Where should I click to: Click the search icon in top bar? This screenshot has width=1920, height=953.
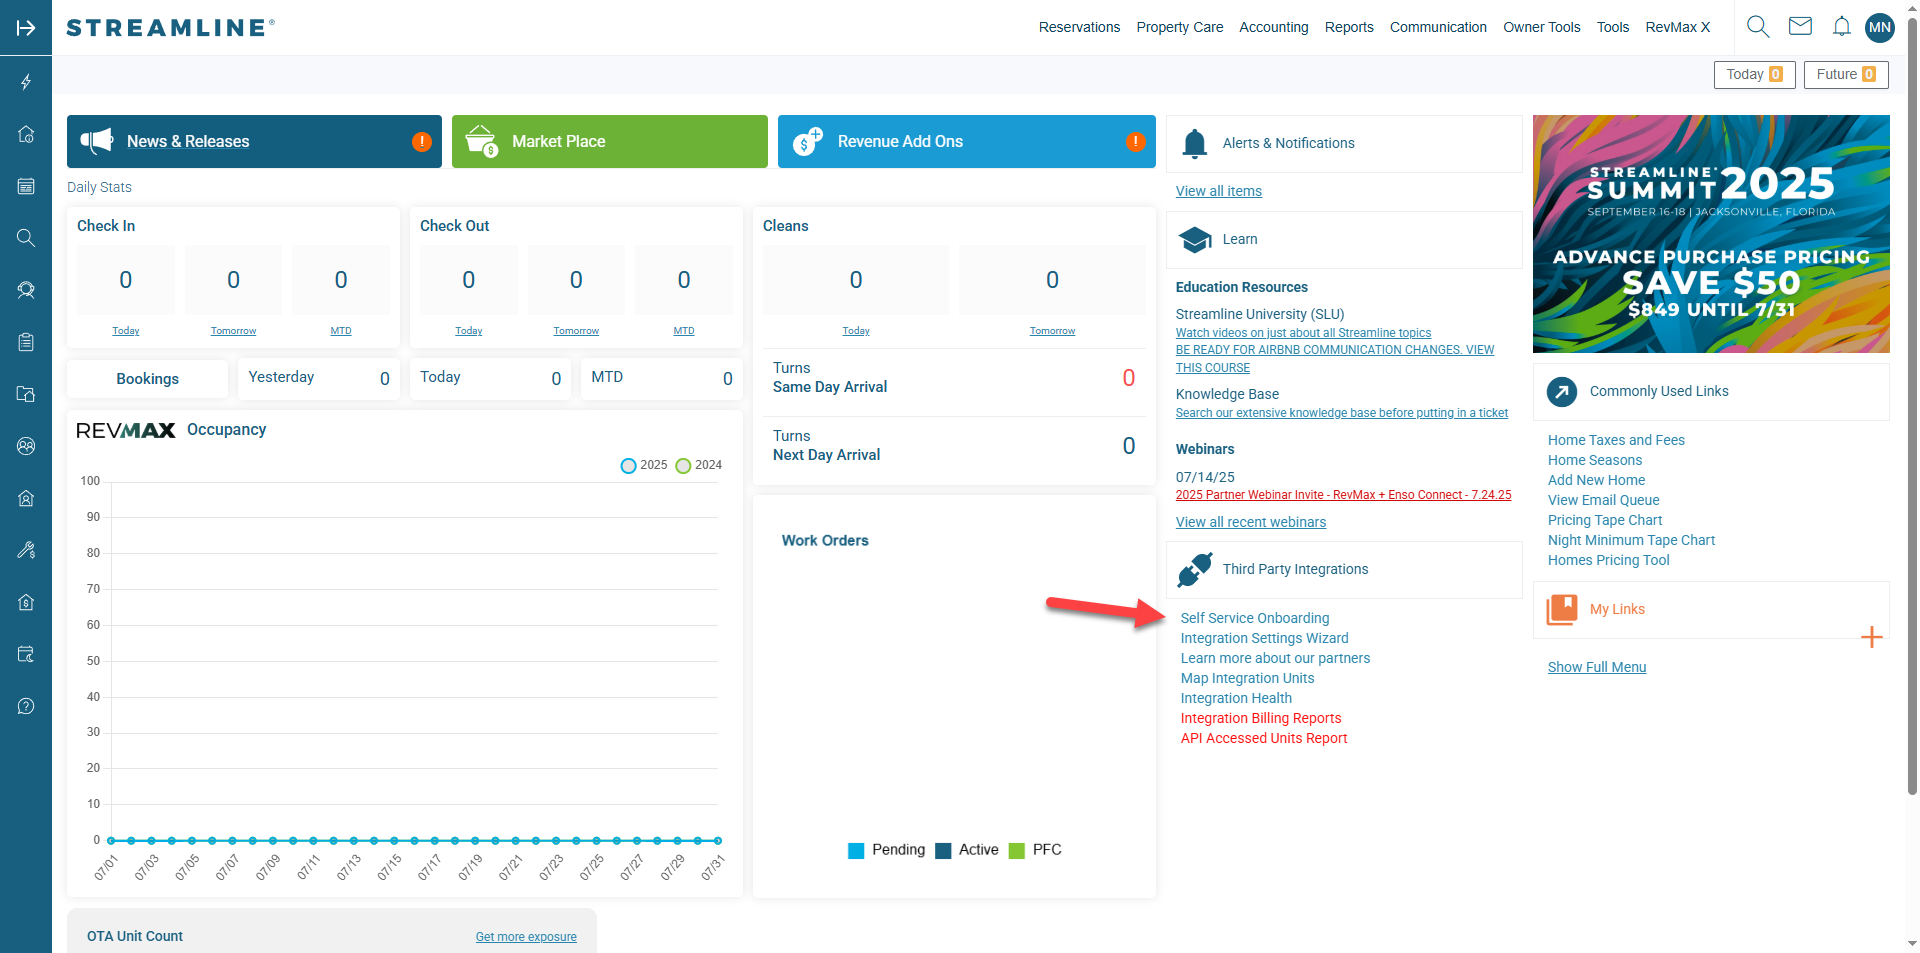click(x=1758, y=27)
